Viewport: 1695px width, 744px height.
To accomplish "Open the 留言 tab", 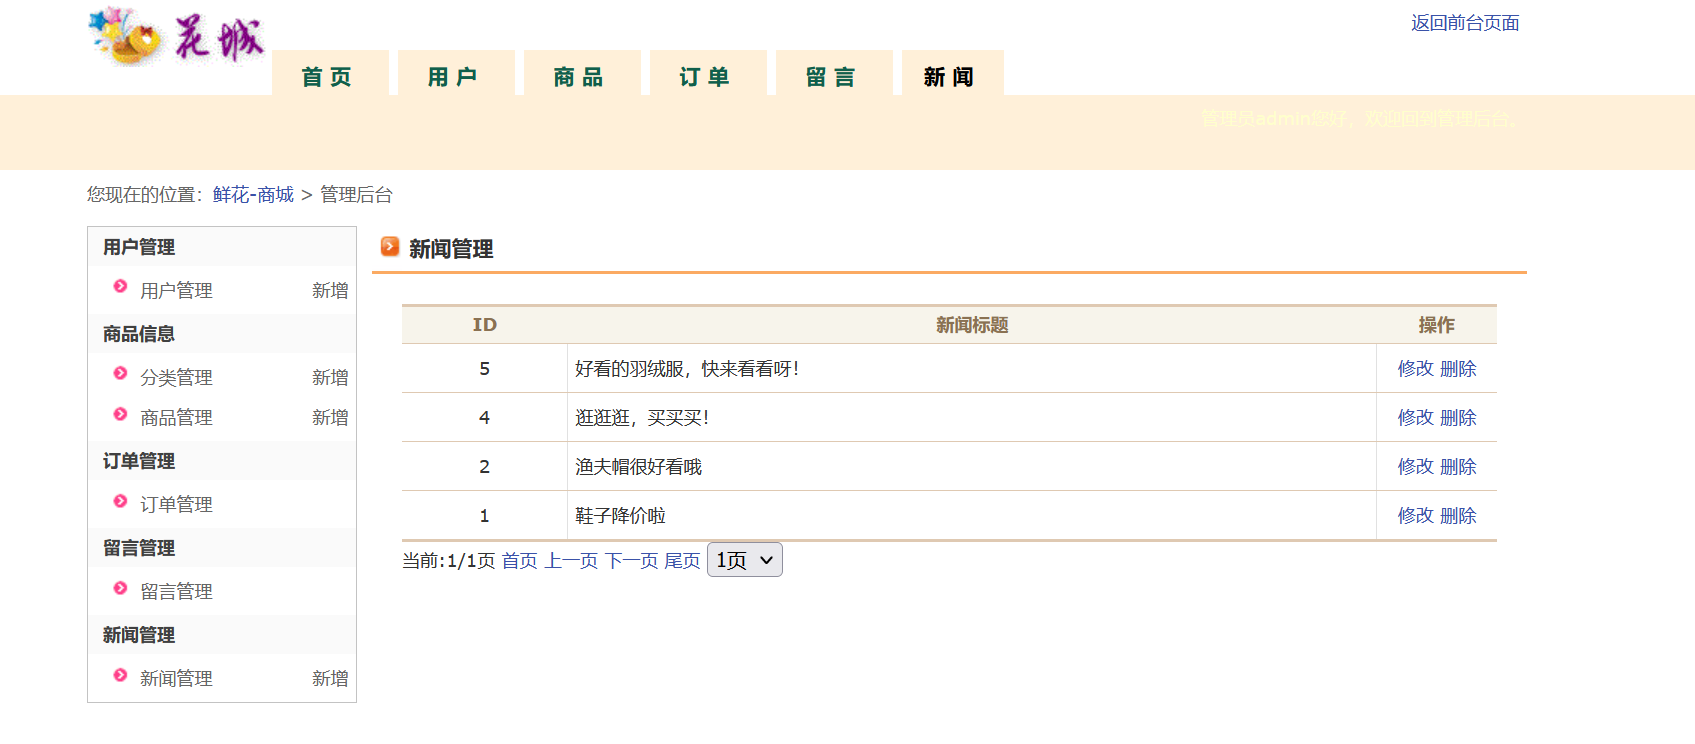I will tap(834, 74).
